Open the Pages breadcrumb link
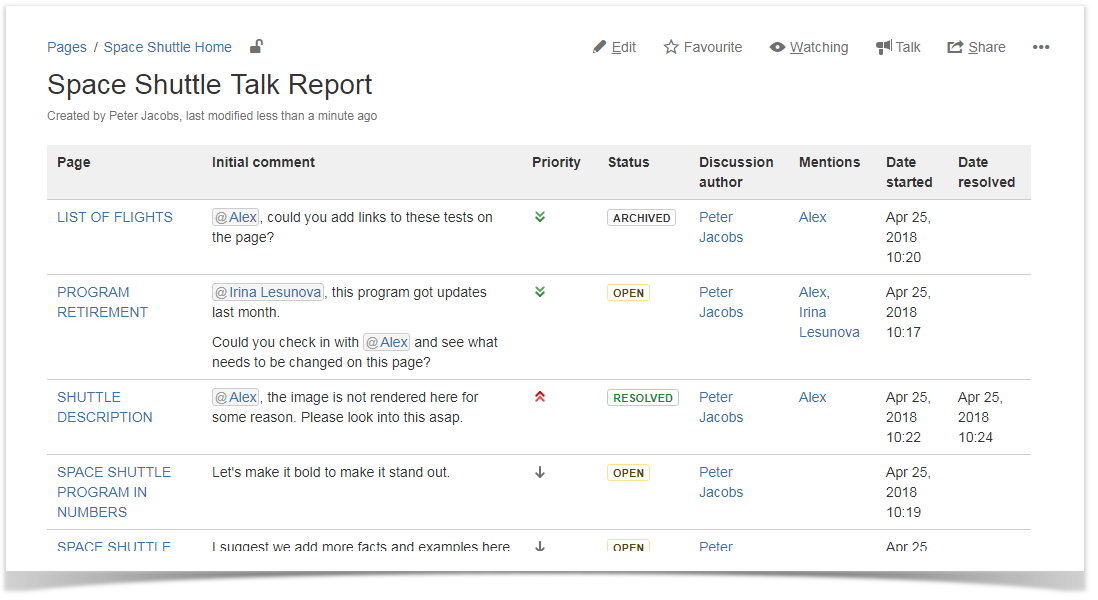 click(67, 47)
